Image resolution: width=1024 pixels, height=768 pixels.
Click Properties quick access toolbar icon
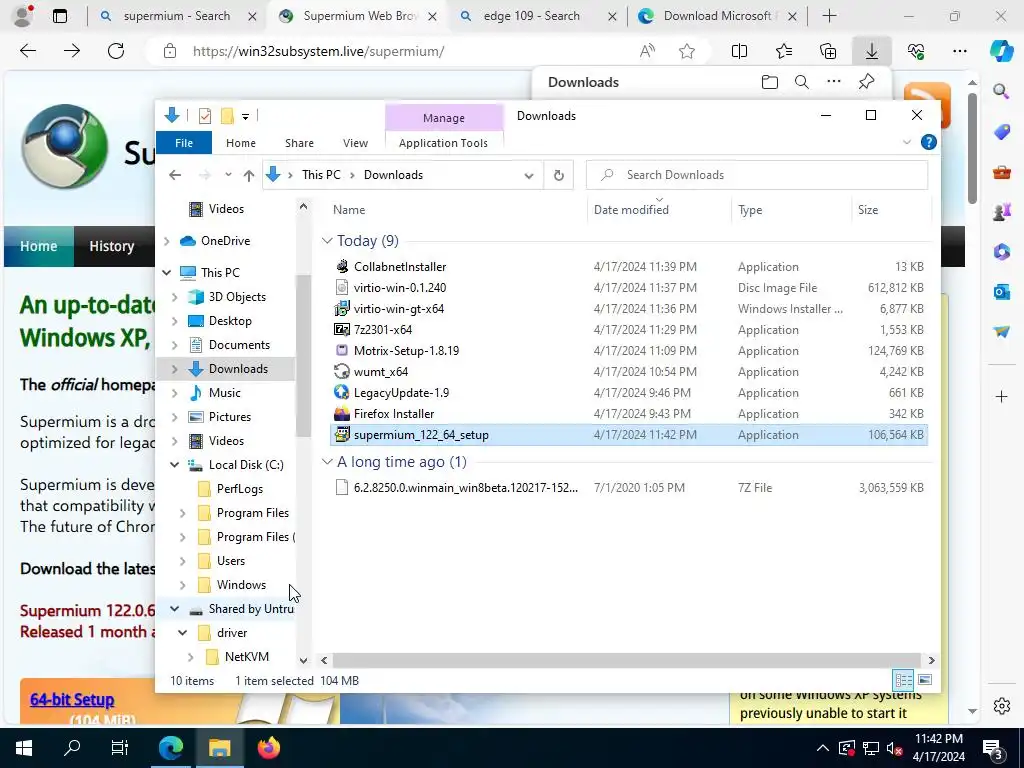point(204,116)
